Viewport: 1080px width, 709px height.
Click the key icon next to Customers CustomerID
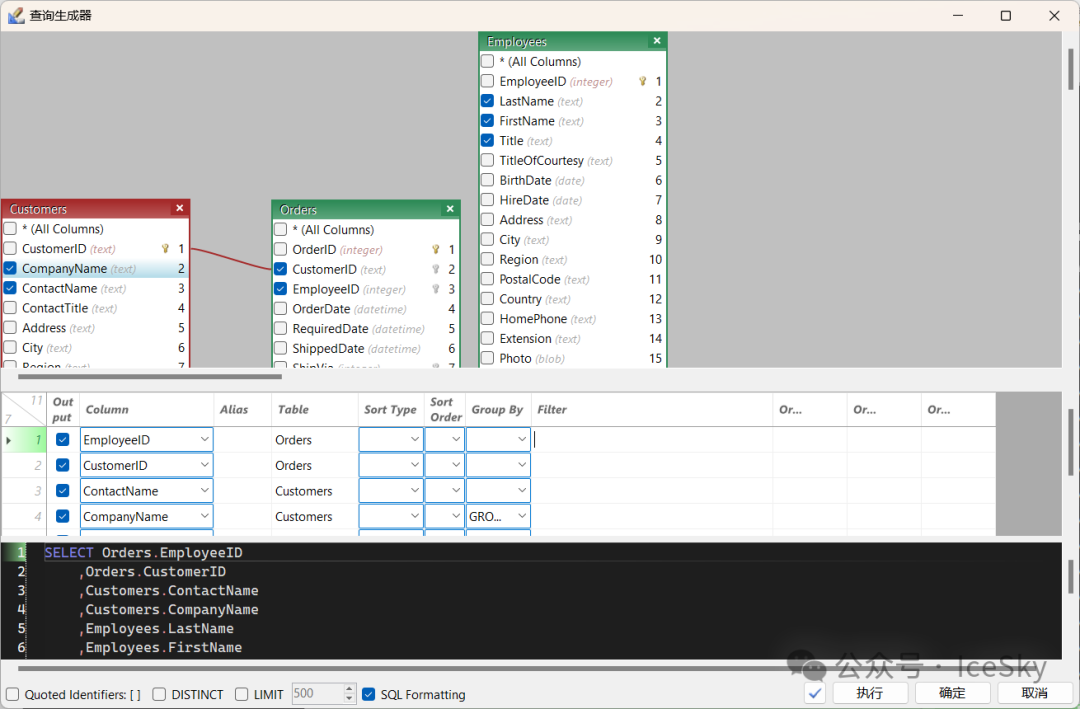[166, 249]
